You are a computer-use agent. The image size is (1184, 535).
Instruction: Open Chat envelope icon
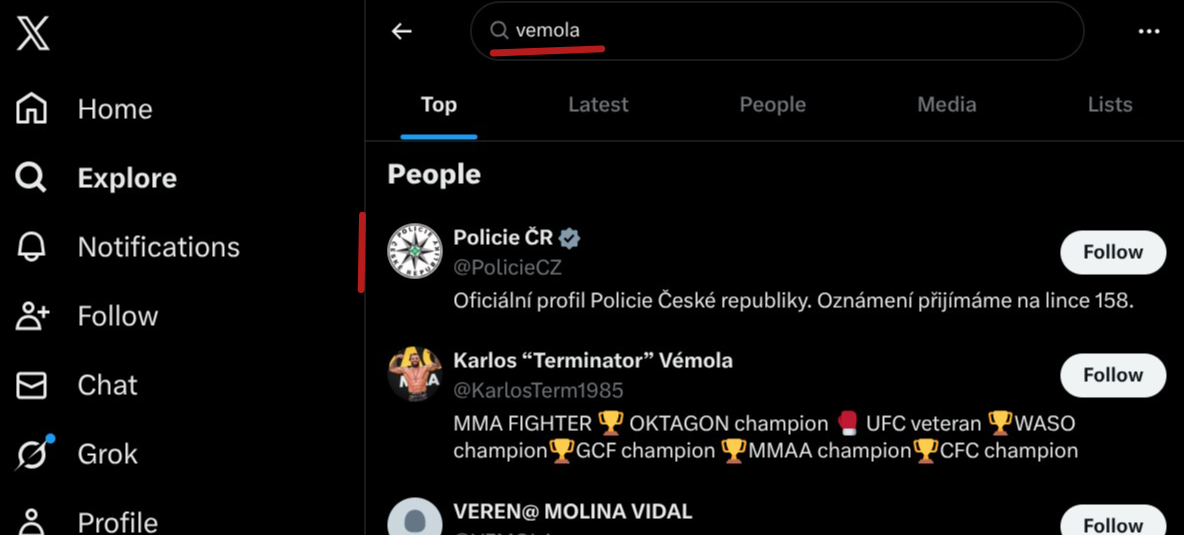pyautogui.click(x=32, y=385)
